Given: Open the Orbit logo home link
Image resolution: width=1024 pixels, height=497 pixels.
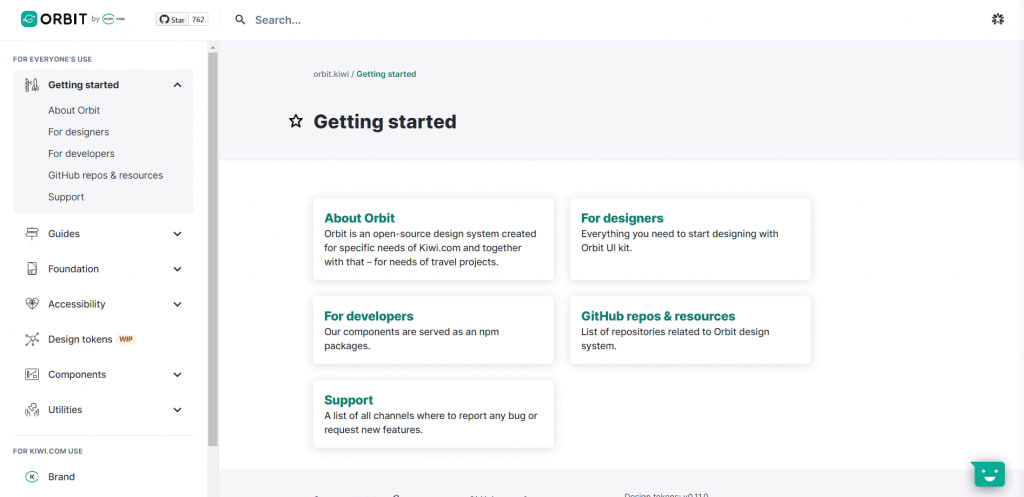Looking at the screenshot, I should [x=72, y=19].
